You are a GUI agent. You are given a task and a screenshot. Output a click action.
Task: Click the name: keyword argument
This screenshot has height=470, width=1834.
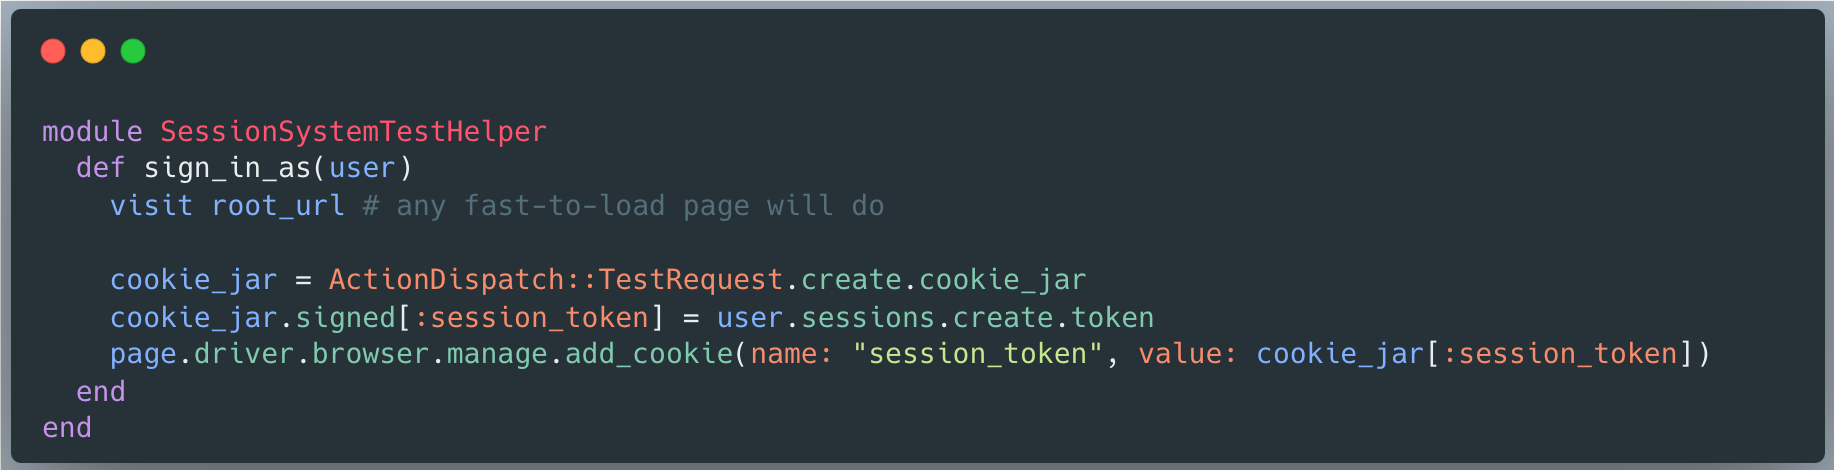(791, 354)
